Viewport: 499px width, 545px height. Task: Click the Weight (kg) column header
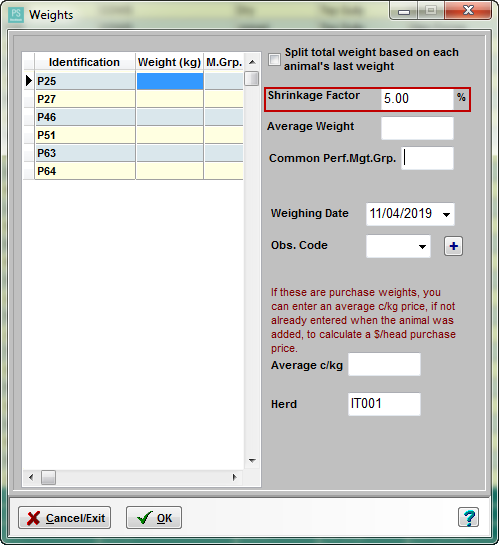click(169, 62)
